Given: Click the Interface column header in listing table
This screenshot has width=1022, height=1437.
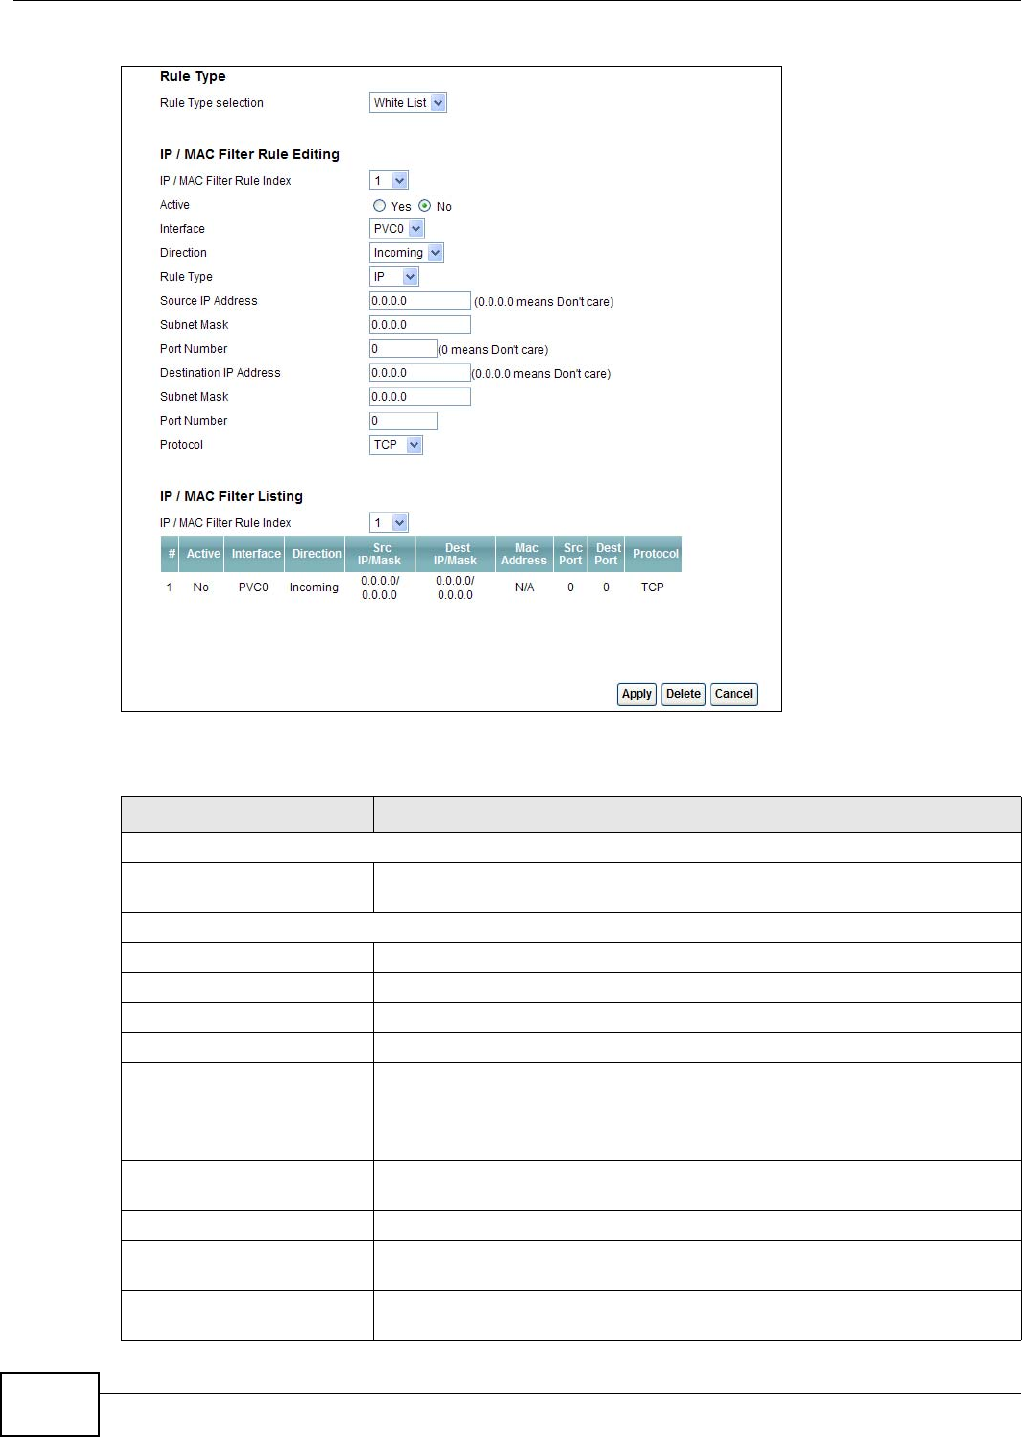Looking at the screenshot, I should click(256, 554).
